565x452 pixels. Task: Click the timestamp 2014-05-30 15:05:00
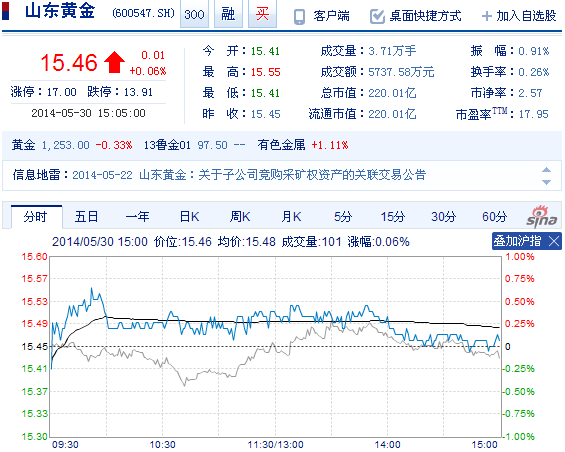click(x=88, y=113)
